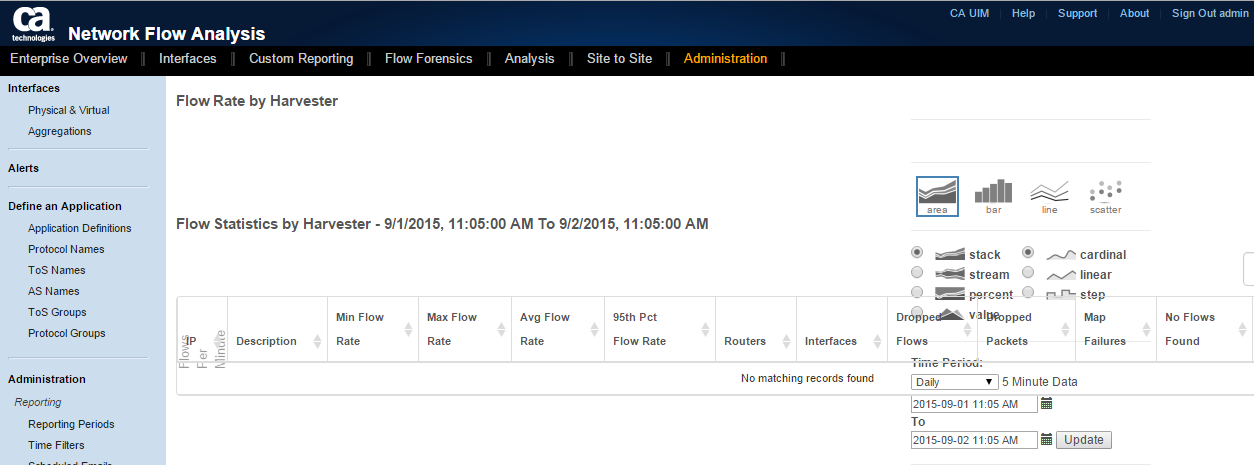
Task: Sign out of the admin account
Action: (x=1210, y=13)
